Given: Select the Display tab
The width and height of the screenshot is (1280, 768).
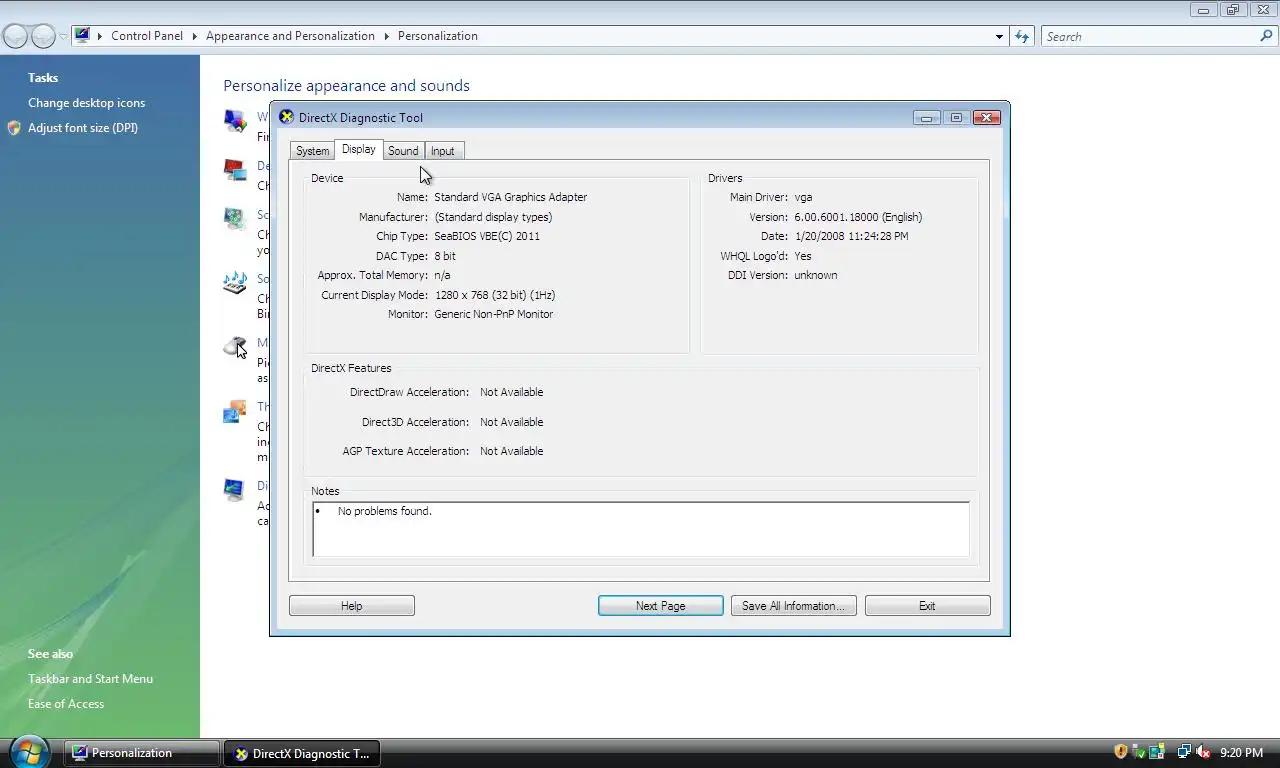Looking at the screenshot, I should (x=359, y=149).
